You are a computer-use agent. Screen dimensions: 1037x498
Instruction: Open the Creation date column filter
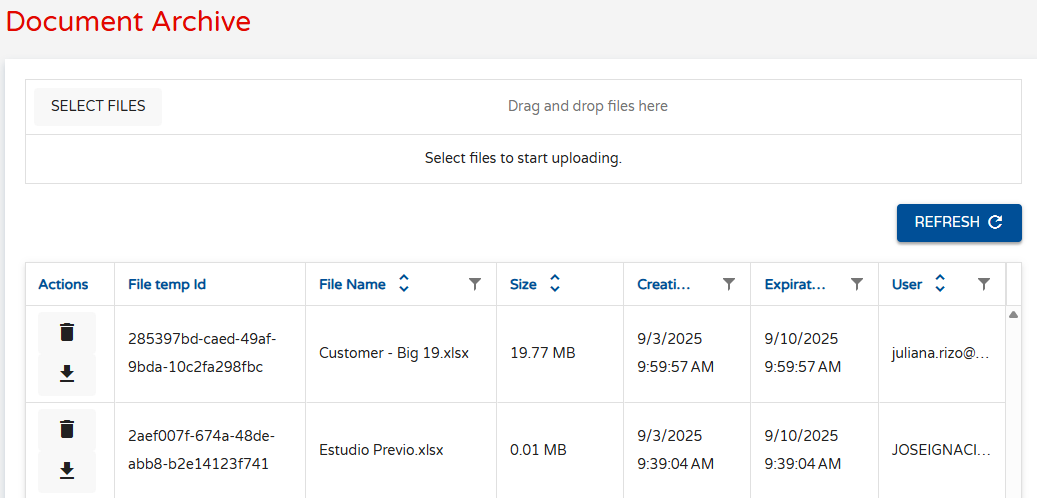pyautogui.click(x=729, y=284)
